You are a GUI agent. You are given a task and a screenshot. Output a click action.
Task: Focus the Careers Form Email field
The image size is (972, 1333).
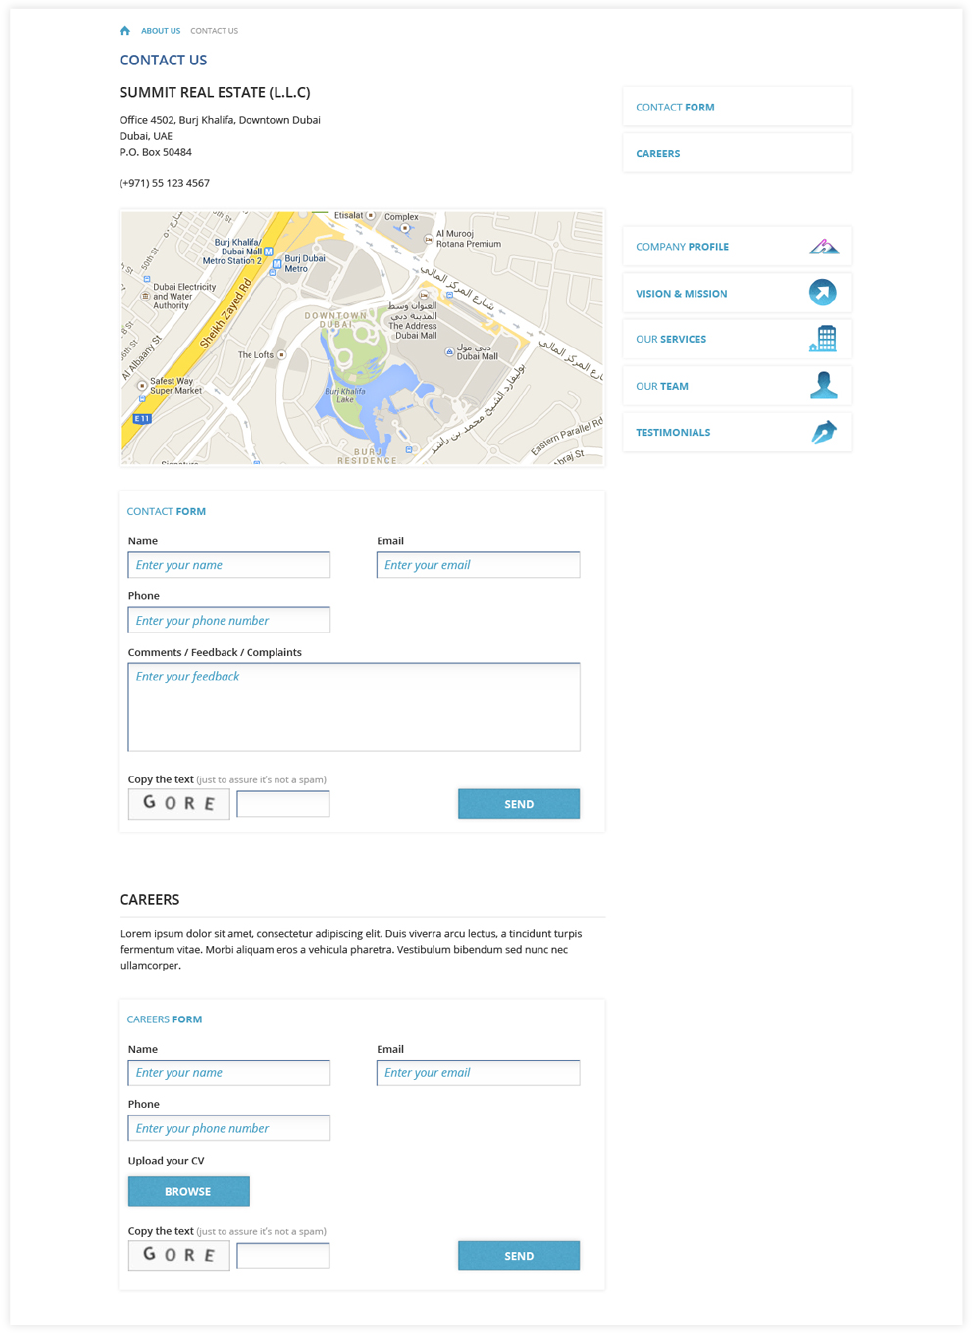click(x=478, y=1073)
